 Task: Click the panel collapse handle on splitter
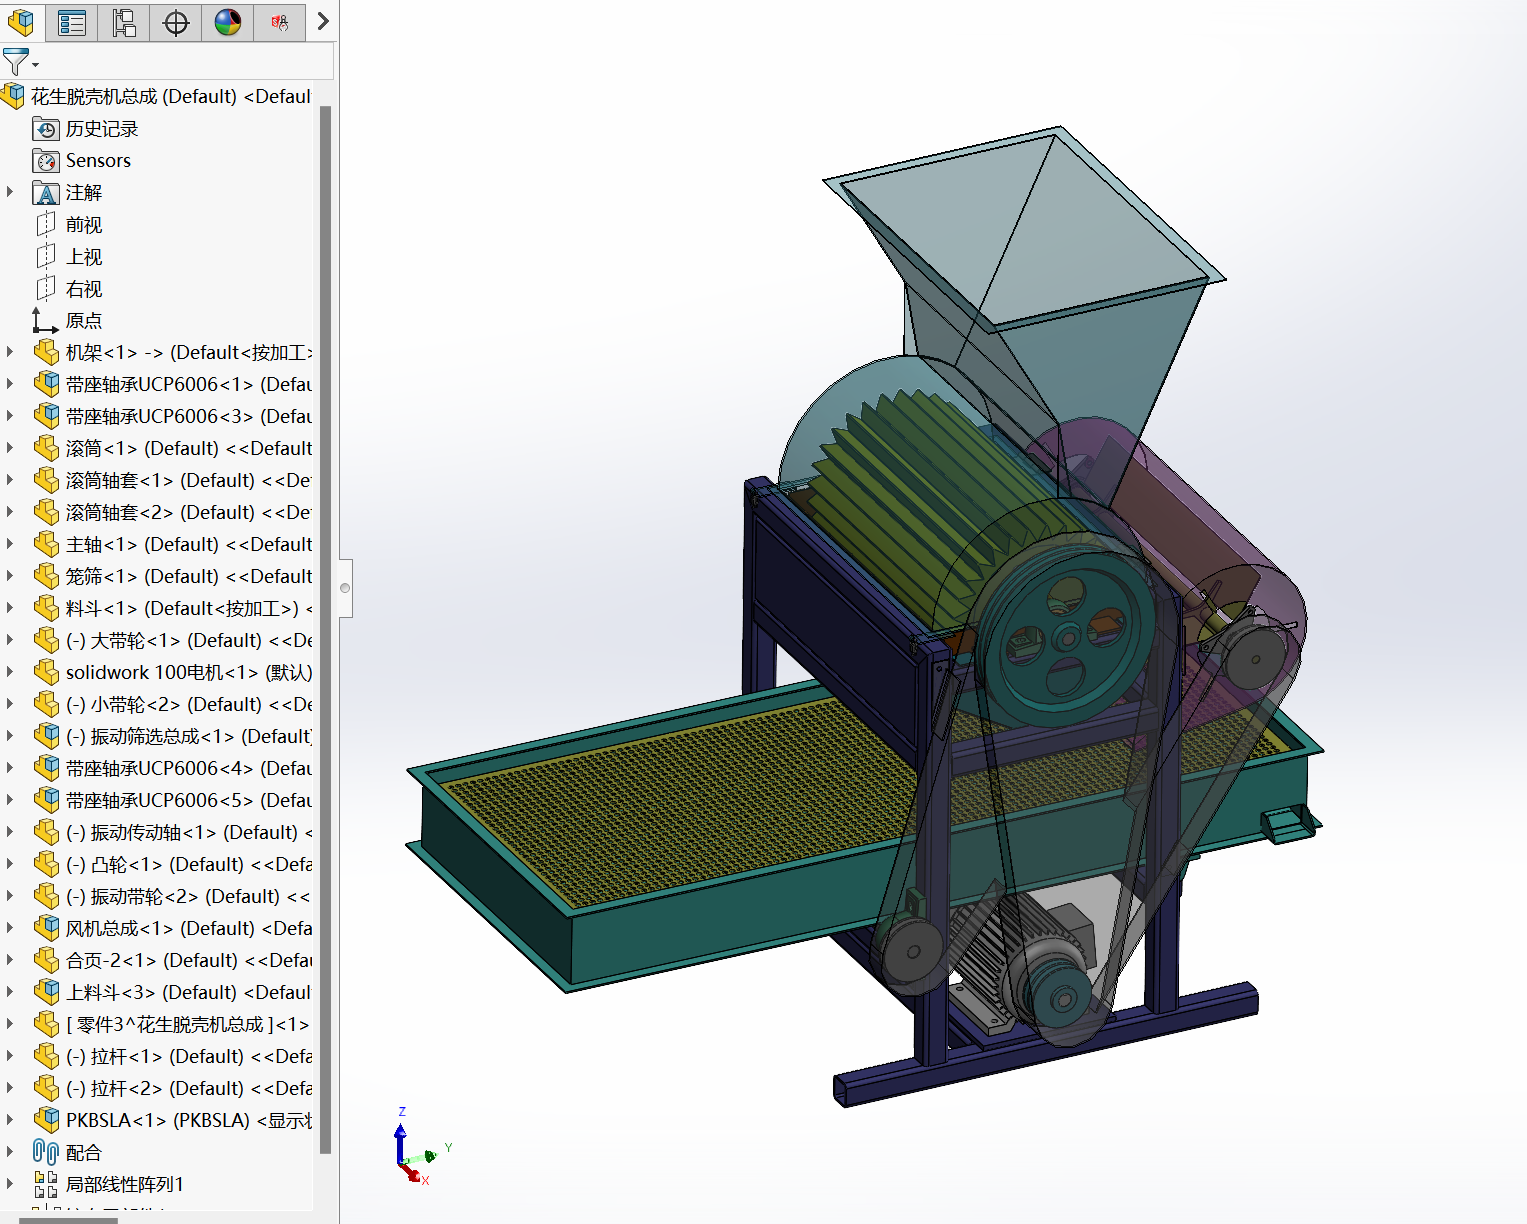click(345, 588)
